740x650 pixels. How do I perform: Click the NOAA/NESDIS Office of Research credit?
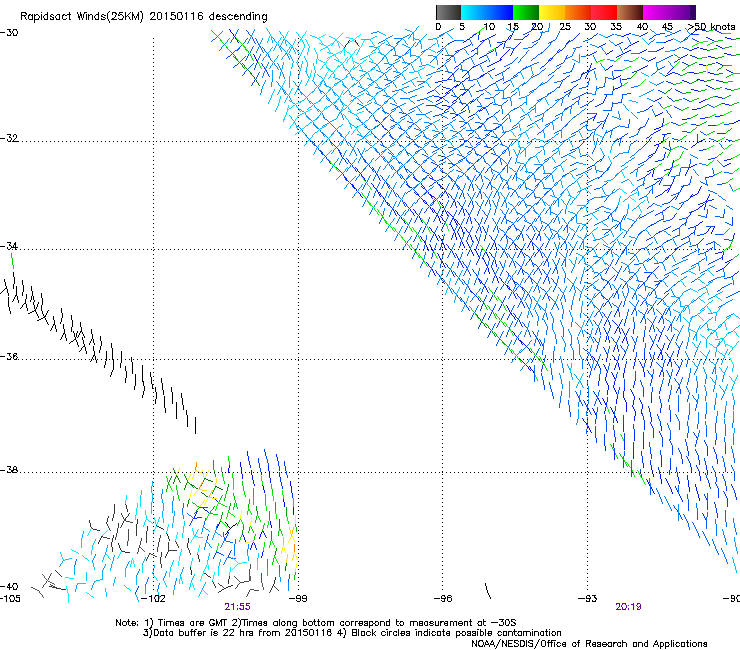coord(589,644)
